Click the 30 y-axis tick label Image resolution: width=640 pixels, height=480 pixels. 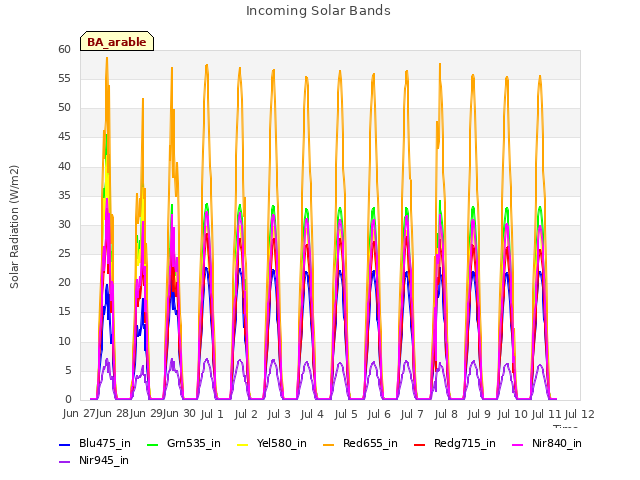64,224
